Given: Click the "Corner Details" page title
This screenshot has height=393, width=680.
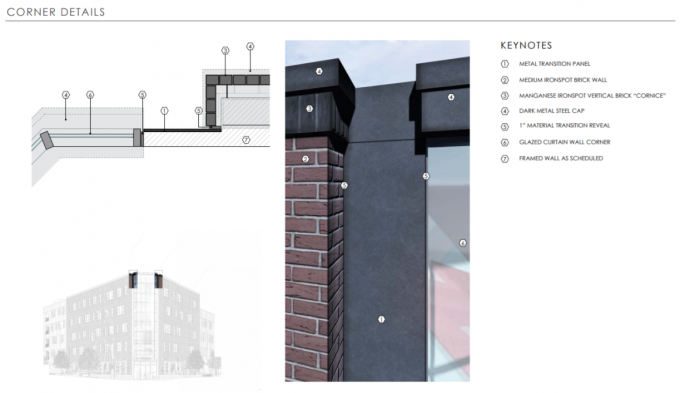Looking at the screenshot, I should 56,12.
